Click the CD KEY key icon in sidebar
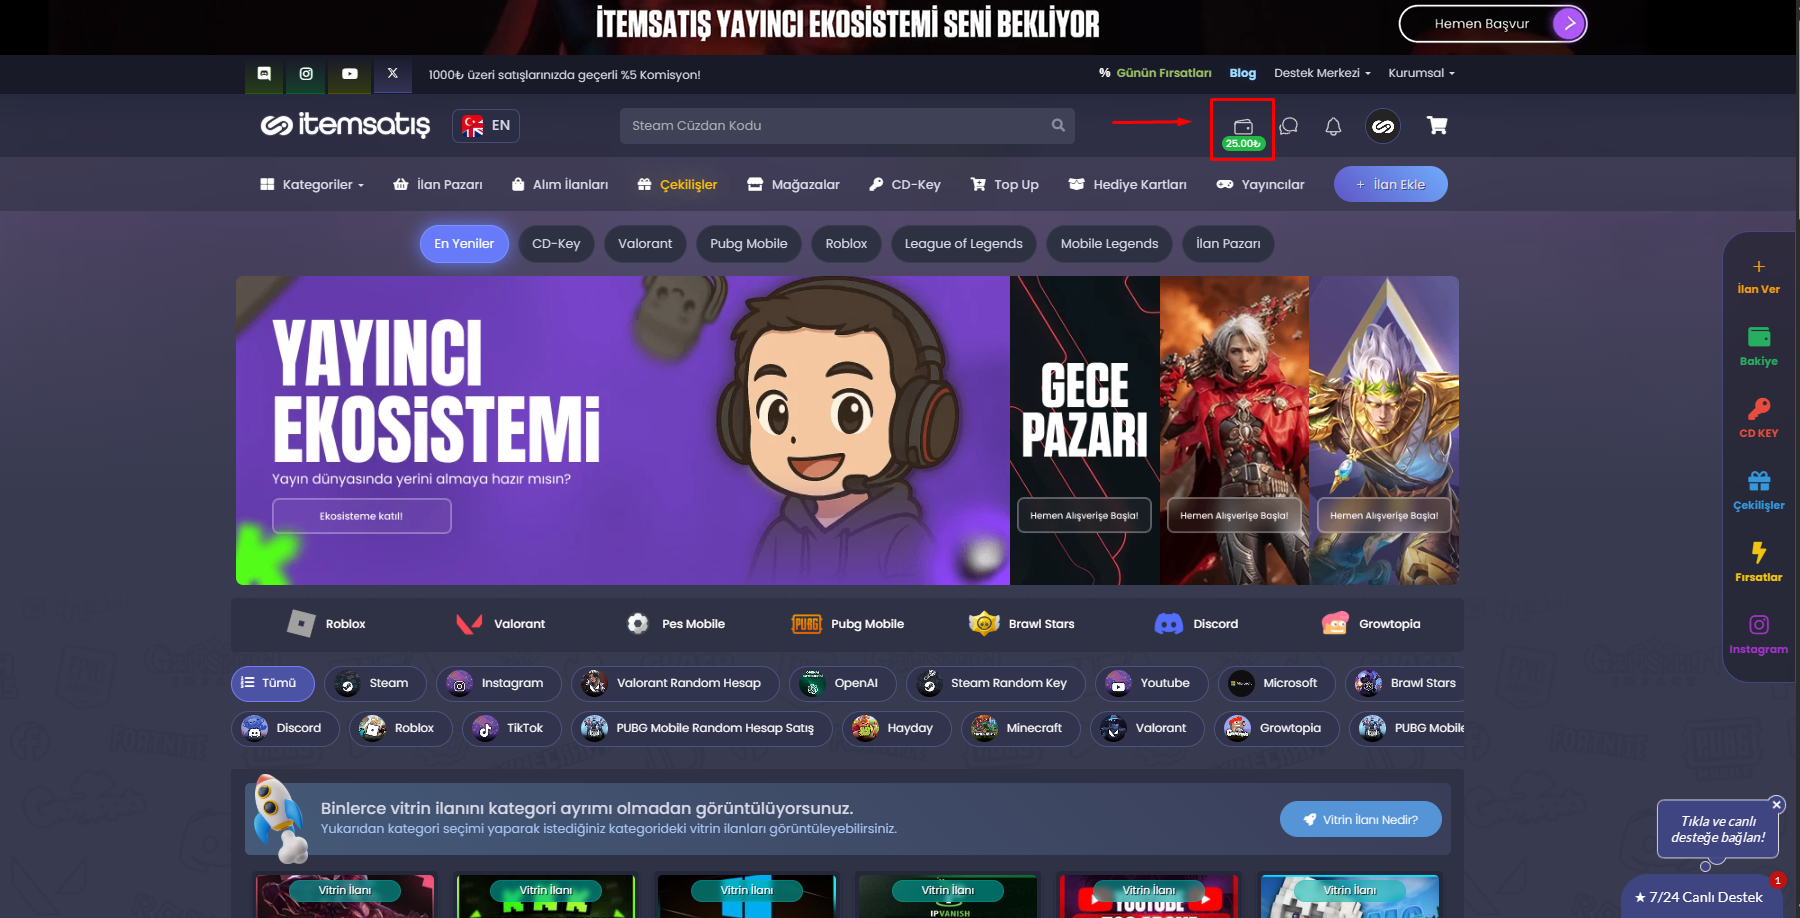Viewport: 1800px width, 918px height. click(1759, 409)
